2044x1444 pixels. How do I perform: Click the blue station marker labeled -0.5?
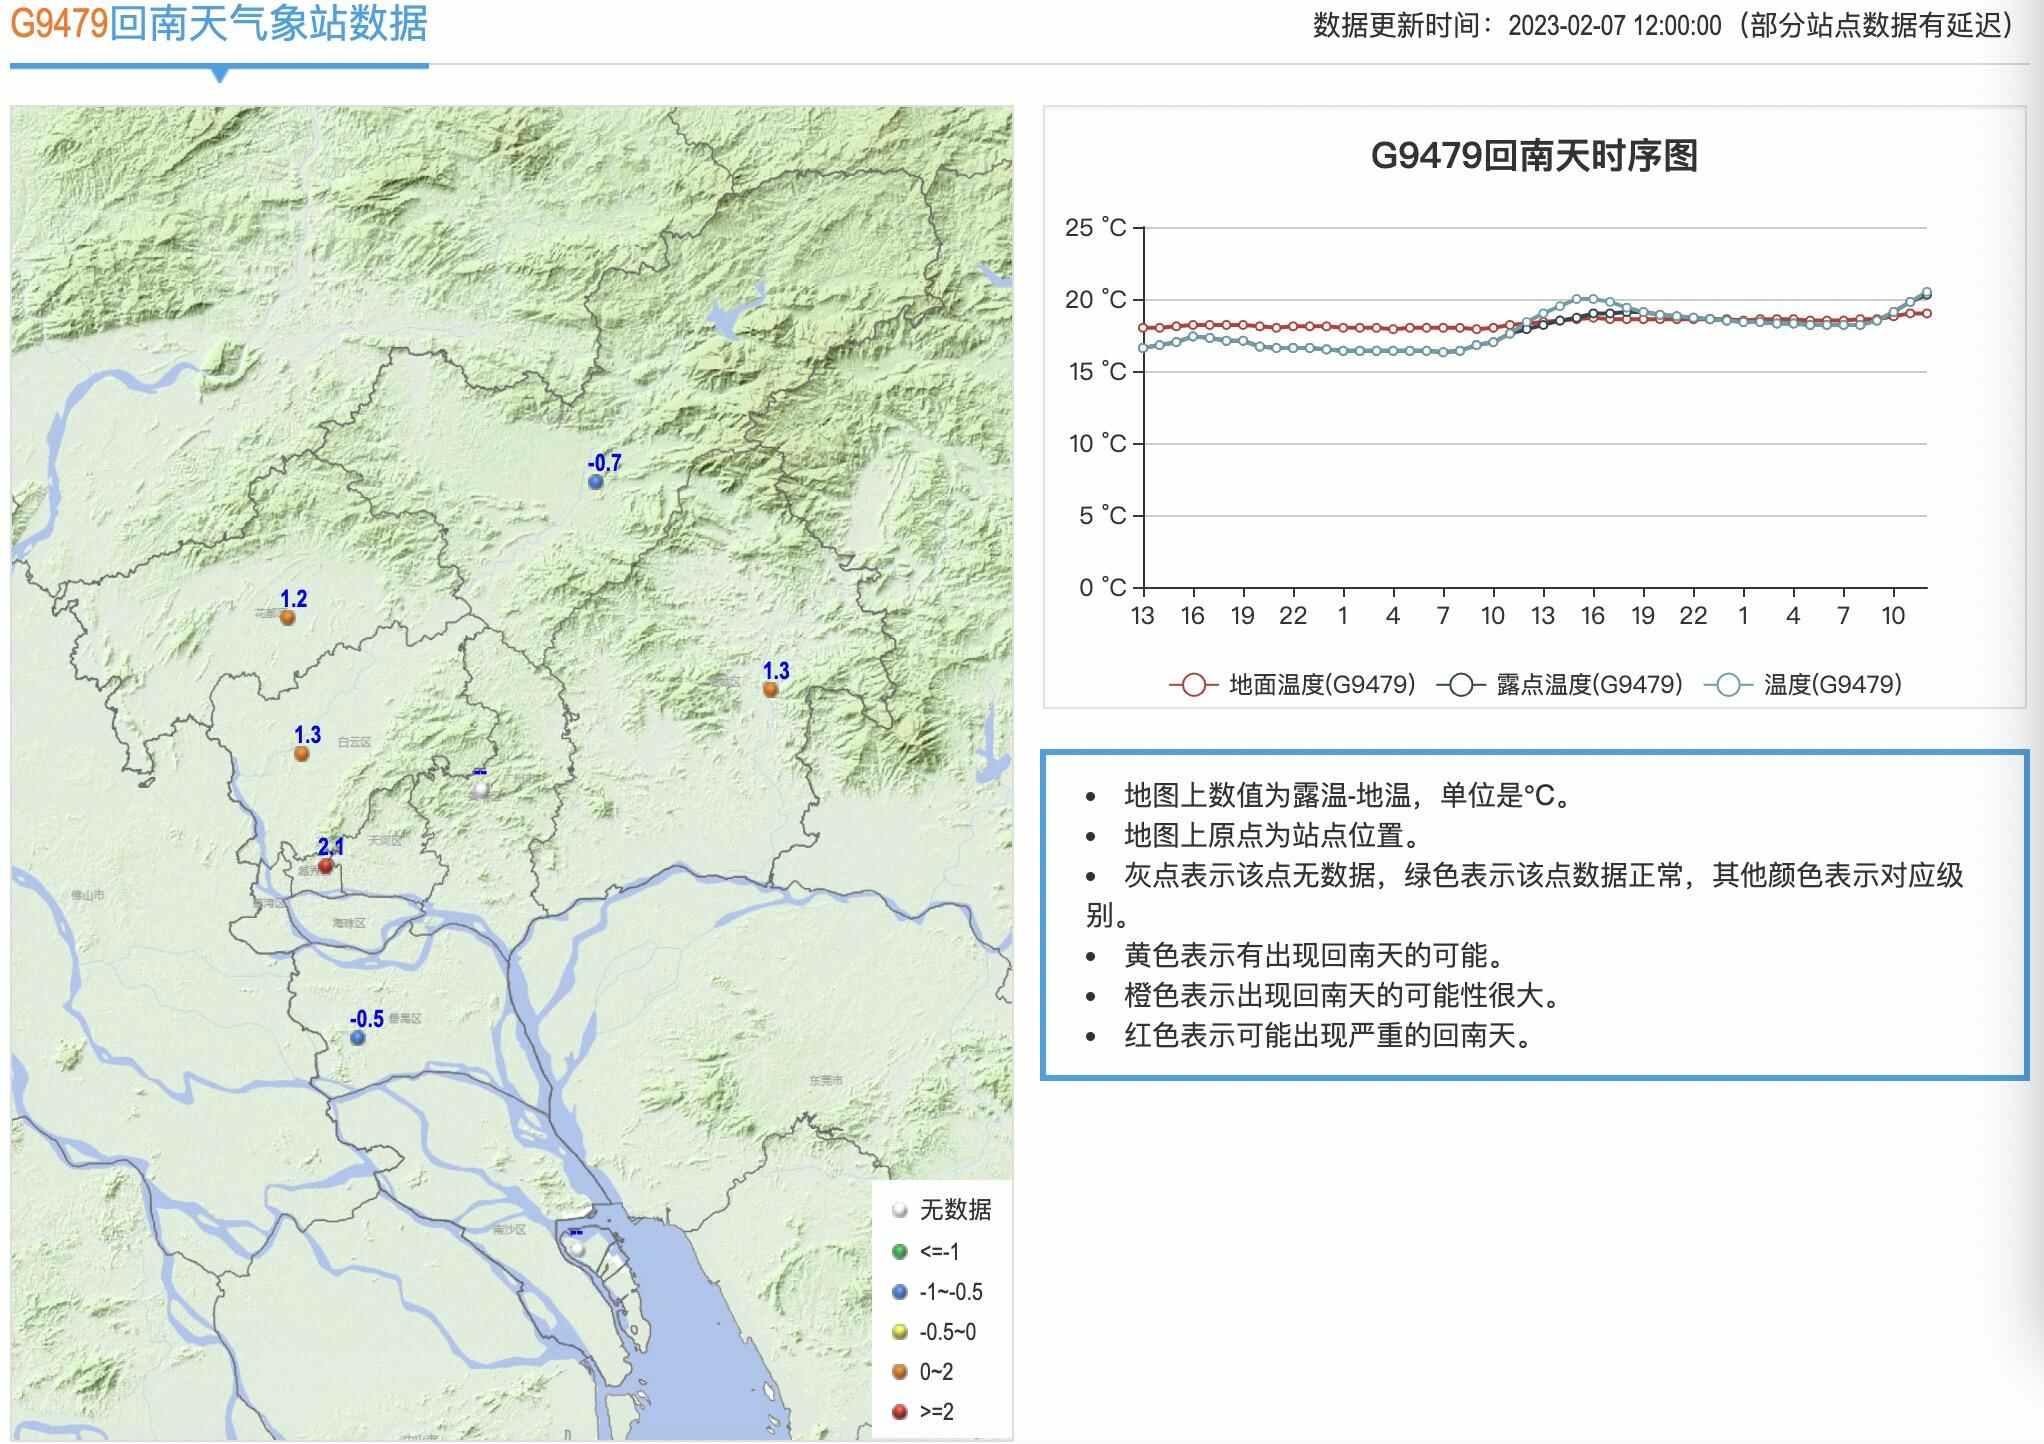(357, 1038)
